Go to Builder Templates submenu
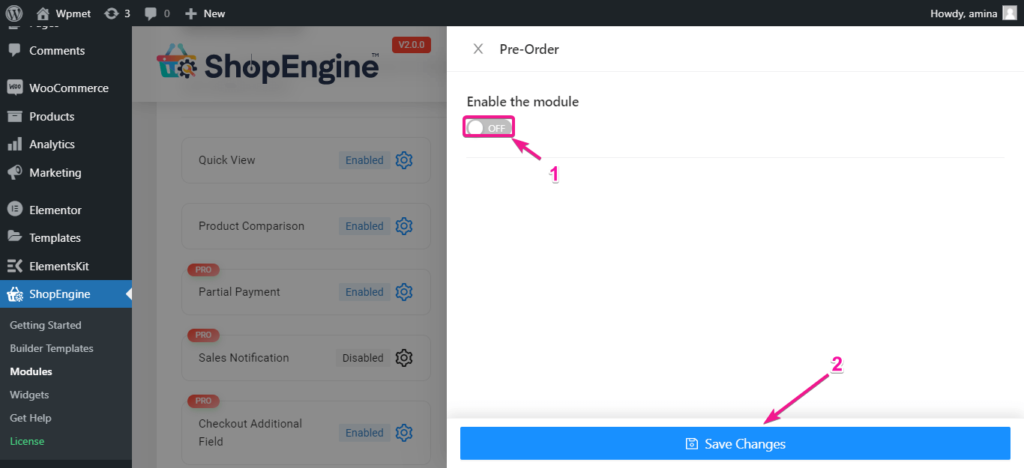The image size is (1024, 468). [51, 348]
